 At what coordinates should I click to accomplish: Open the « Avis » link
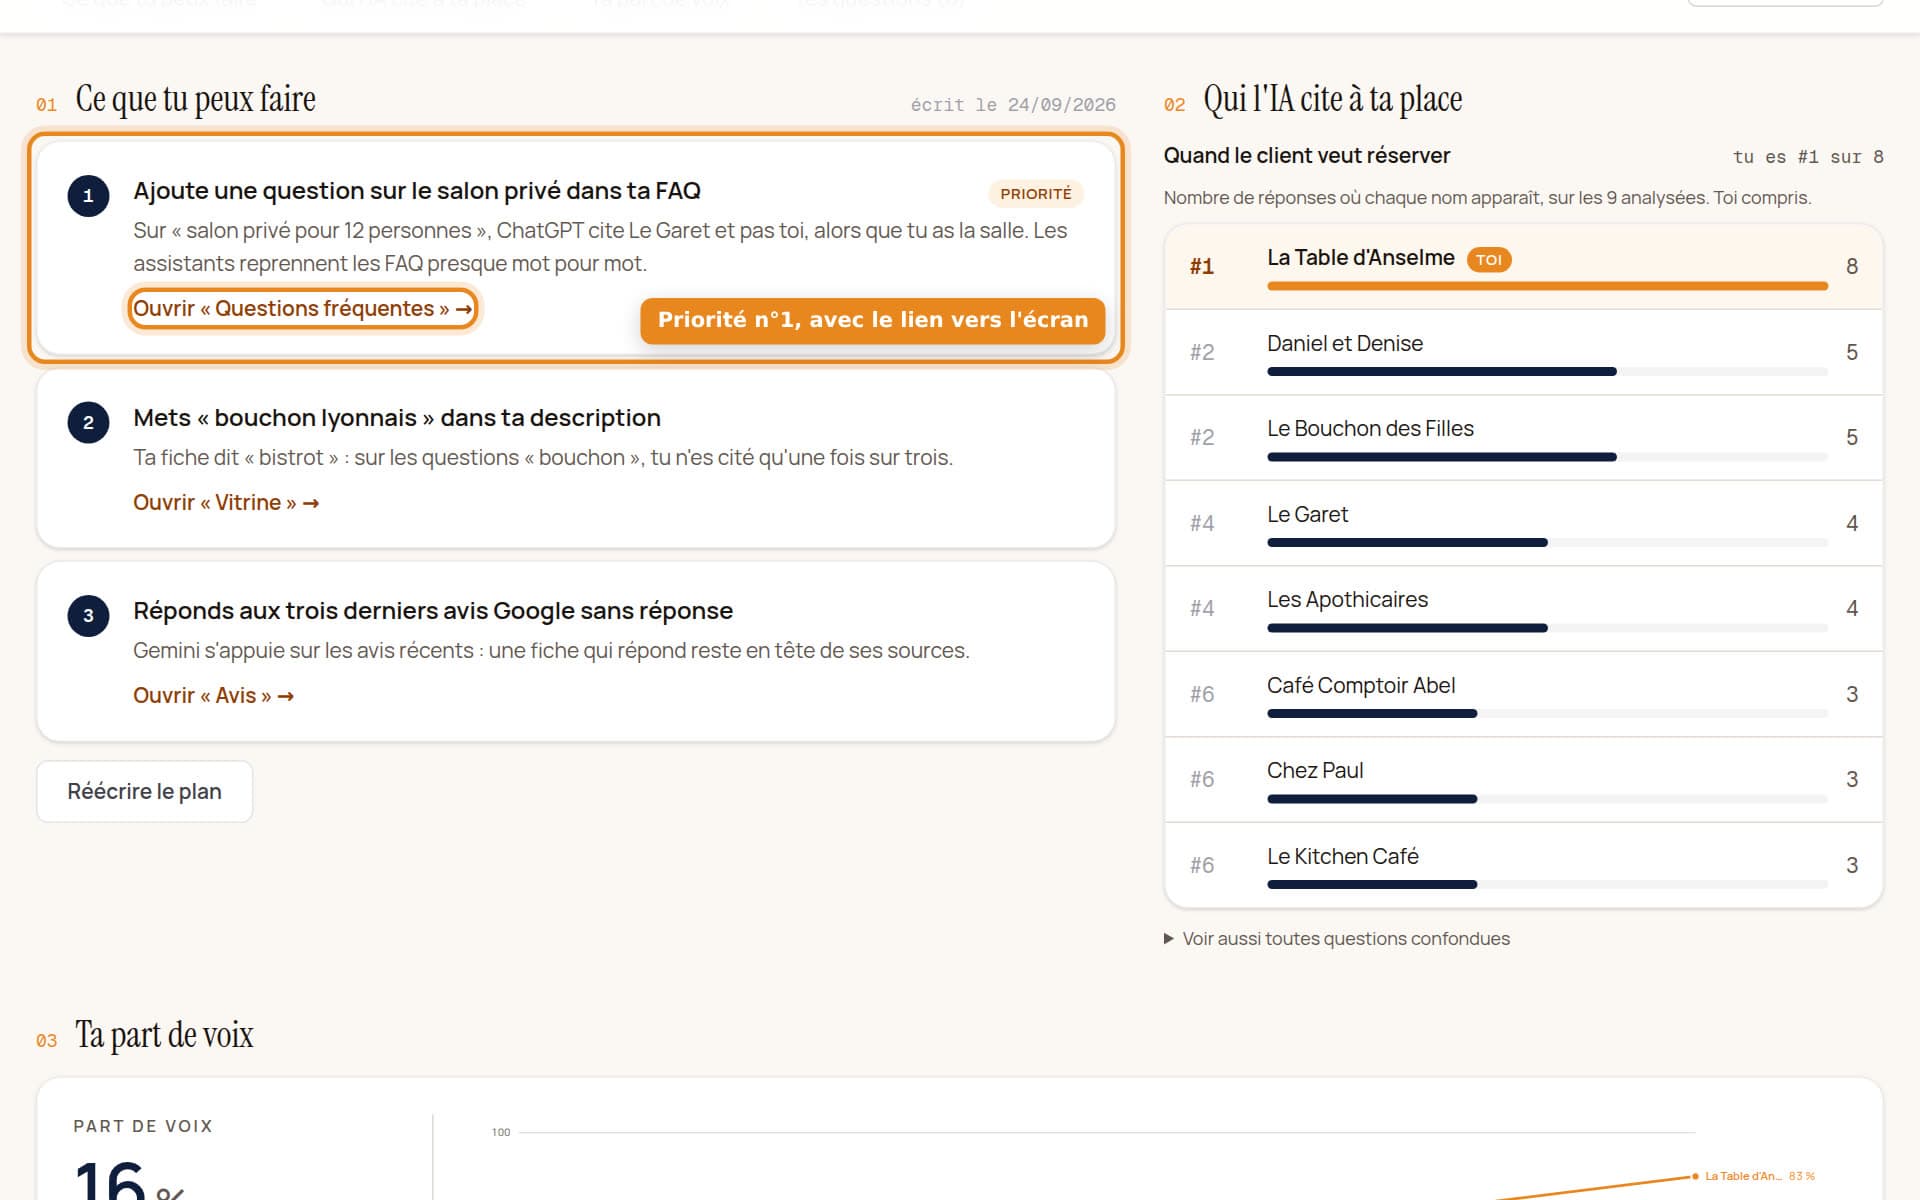pos(213,695)
